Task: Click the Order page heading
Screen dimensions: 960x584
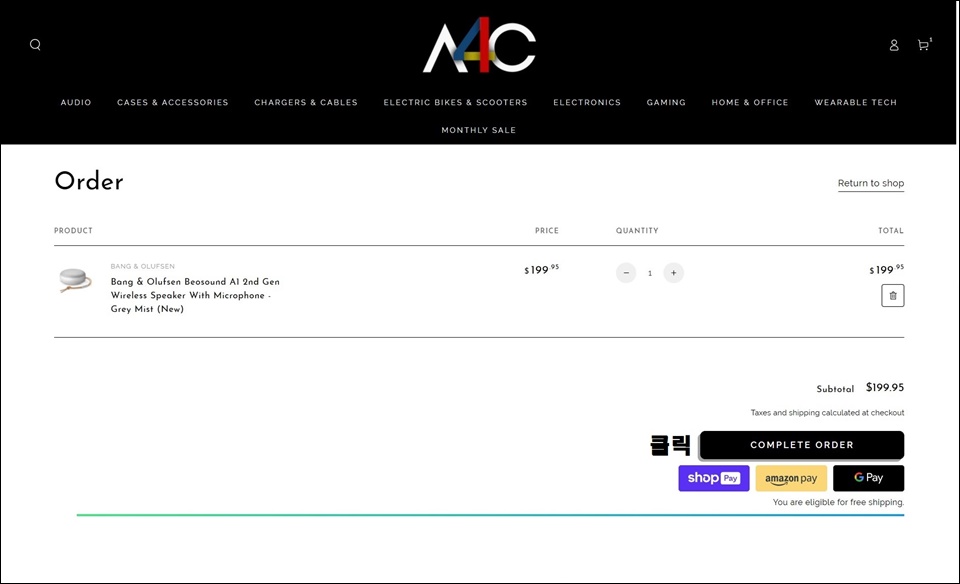Action: 89,181
